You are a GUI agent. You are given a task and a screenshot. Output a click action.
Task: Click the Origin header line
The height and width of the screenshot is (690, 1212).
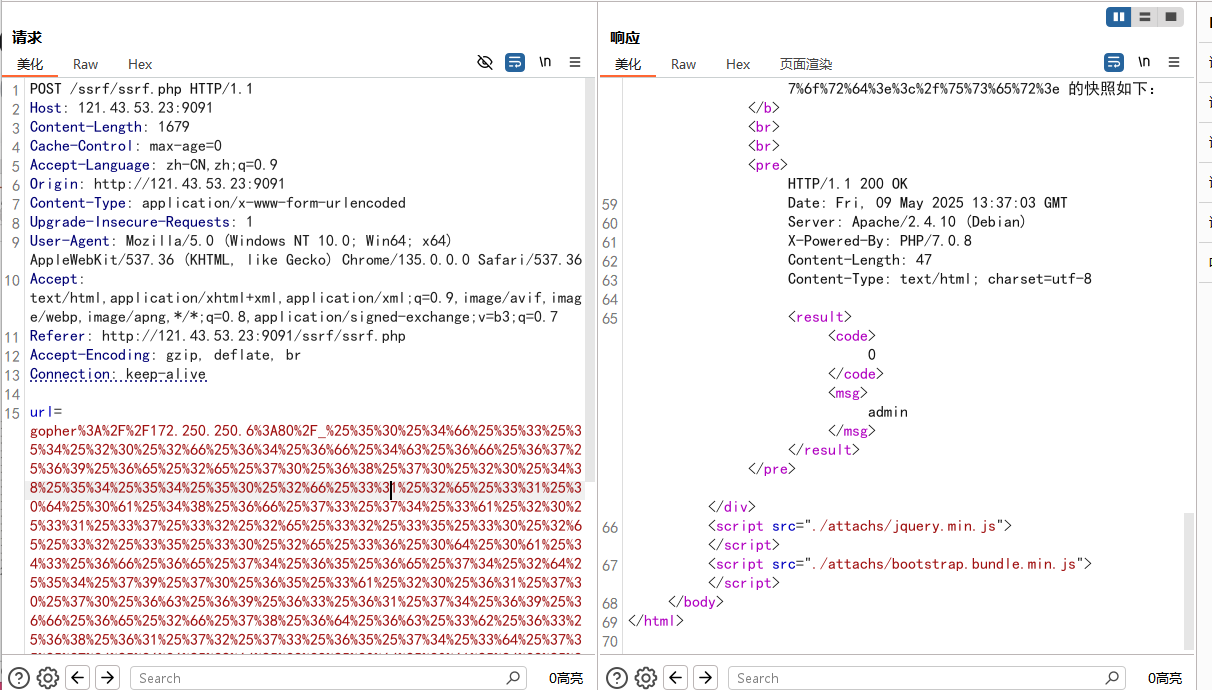[x=157, y=184]
